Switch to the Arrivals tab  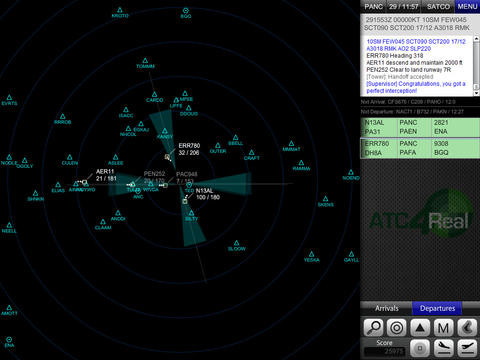[387, 308]
